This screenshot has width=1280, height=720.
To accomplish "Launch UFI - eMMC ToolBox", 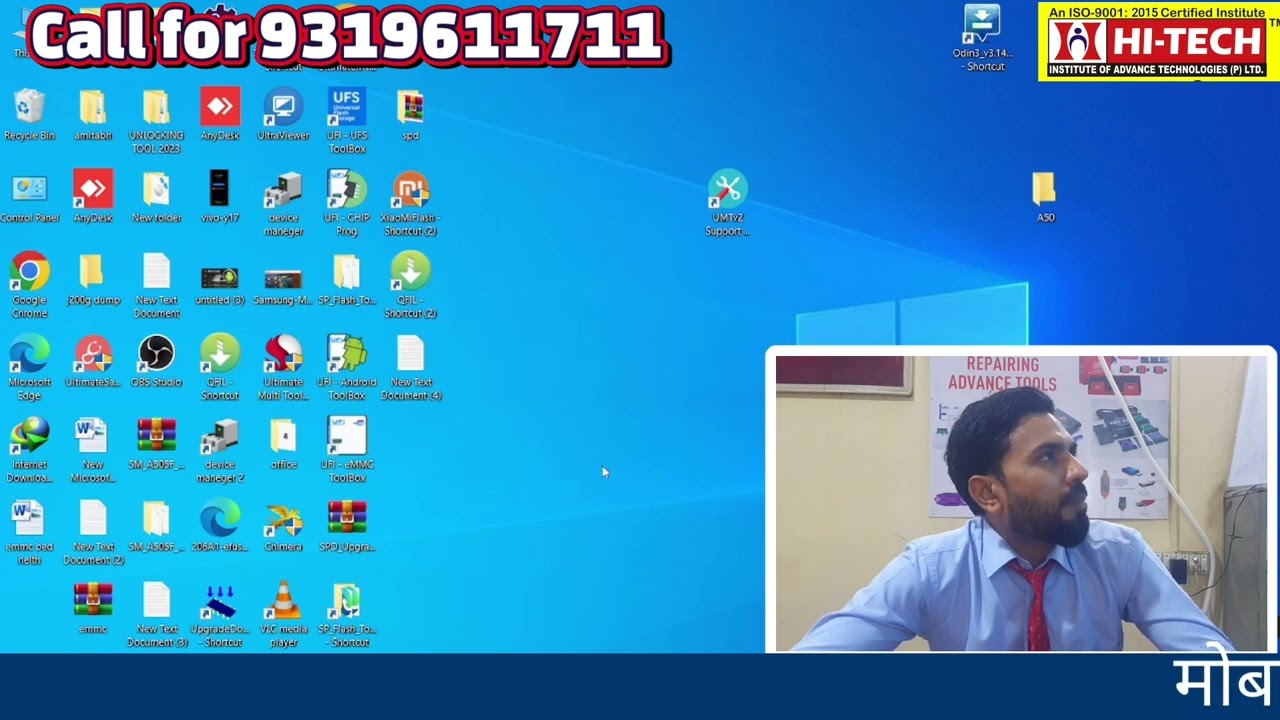I will [x=347, y=449].
